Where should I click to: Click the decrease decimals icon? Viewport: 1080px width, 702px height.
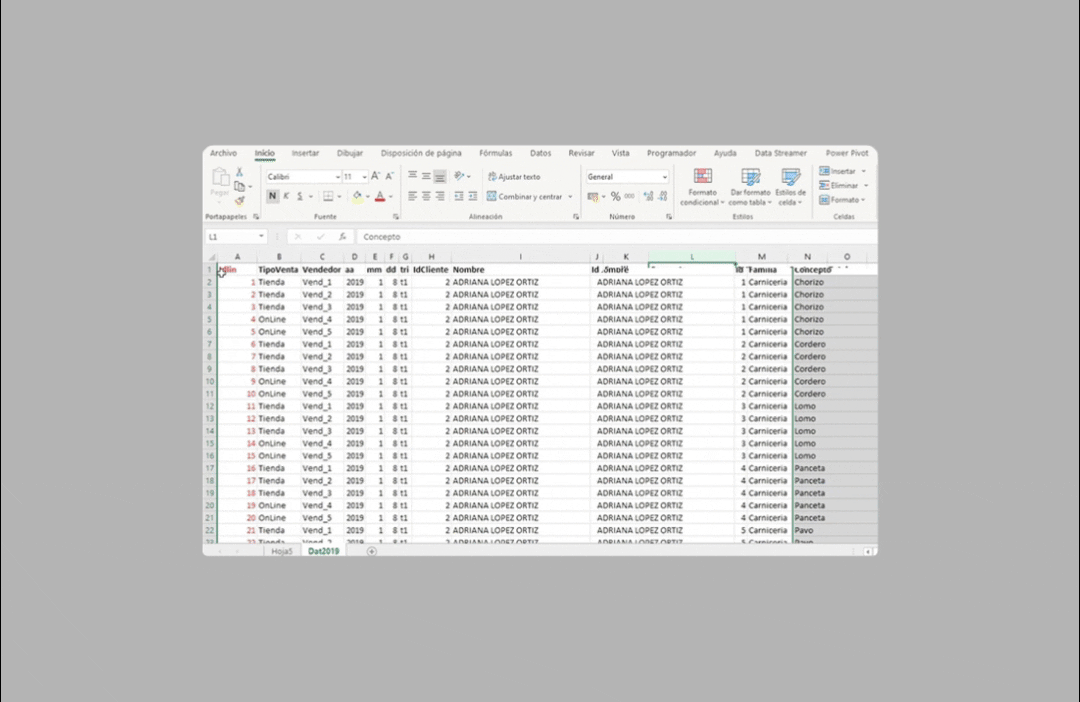pyautogui.click(x=663, y=196)
